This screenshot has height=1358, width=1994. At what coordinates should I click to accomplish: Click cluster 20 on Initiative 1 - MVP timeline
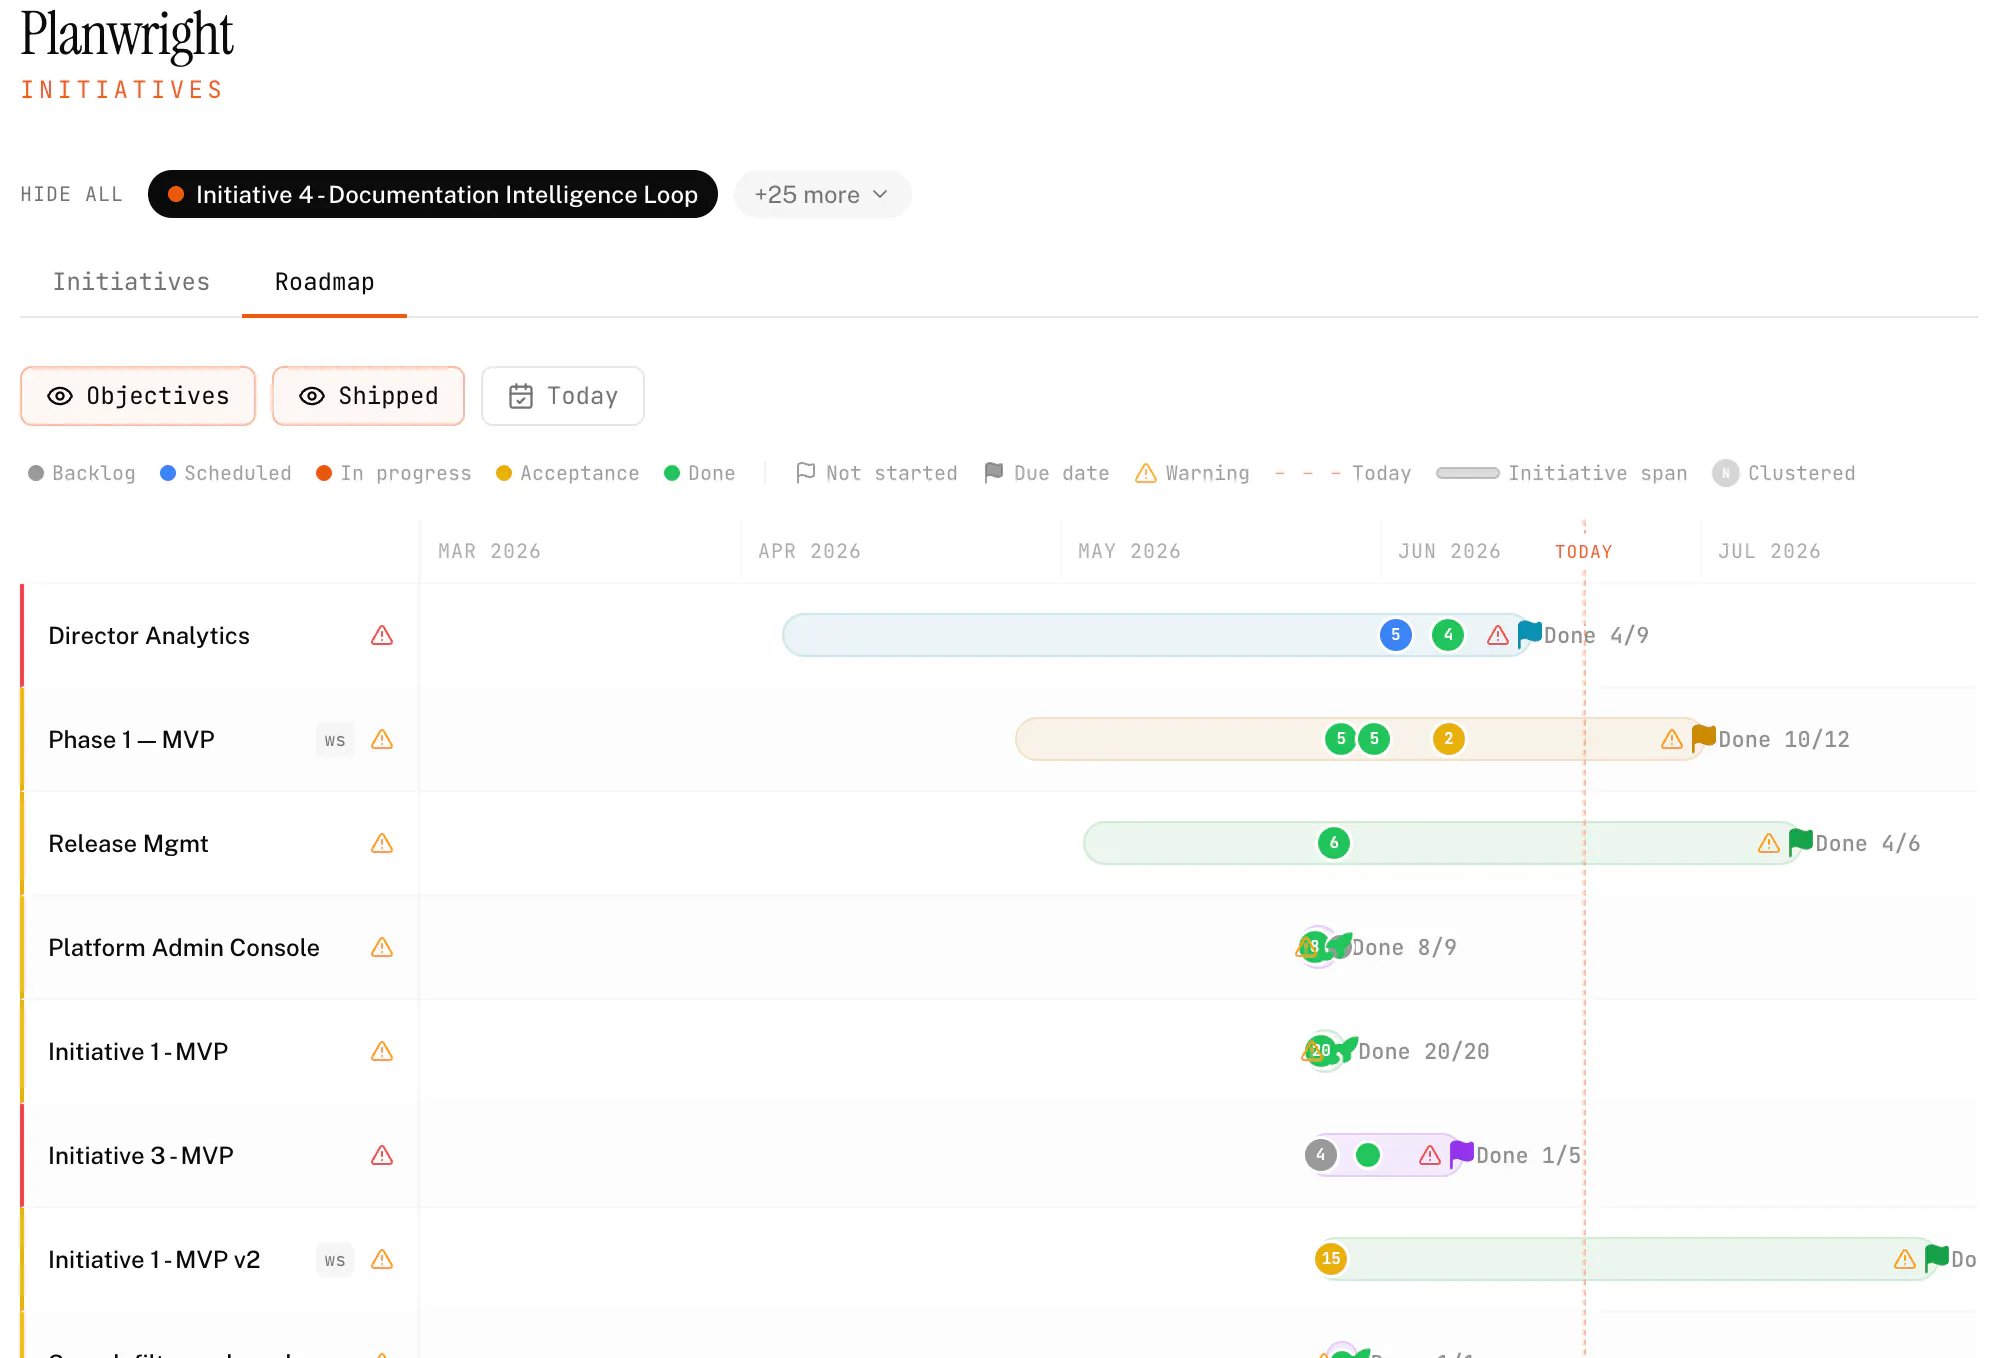[x=1322, y=1051]
